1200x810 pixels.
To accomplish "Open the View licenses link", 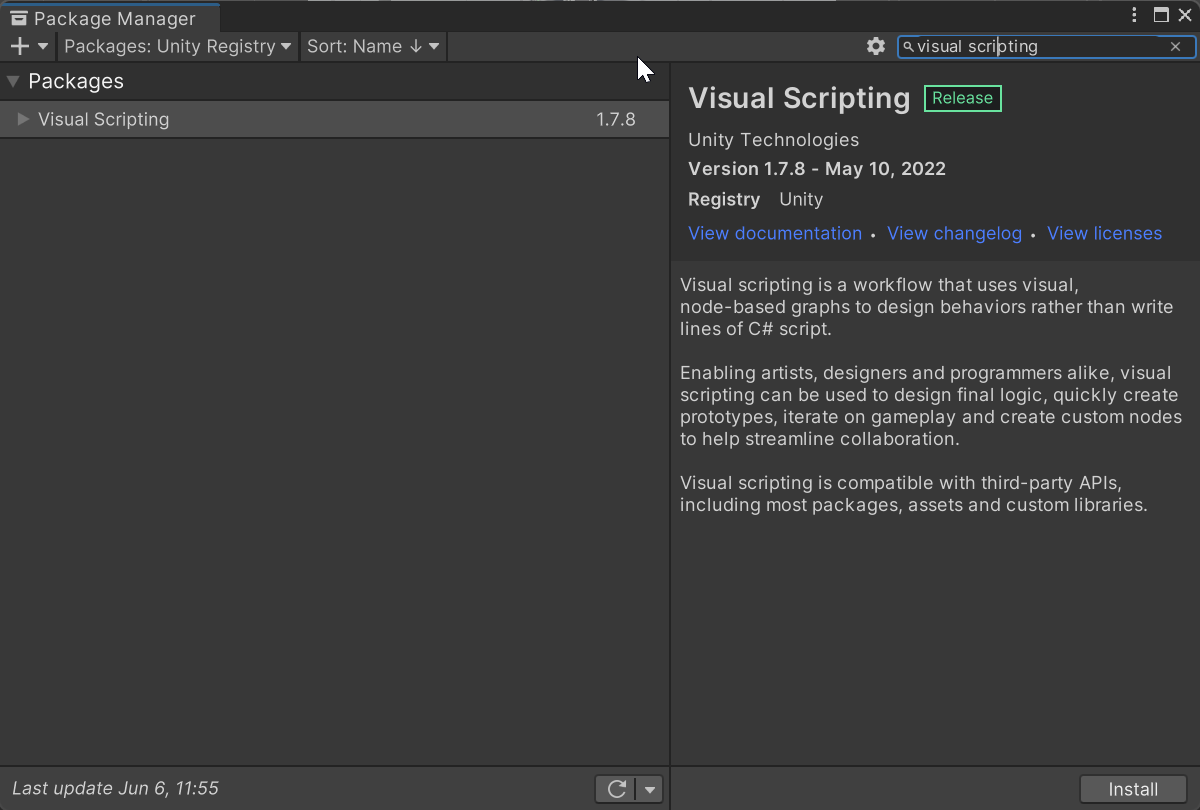I will [1104, 233].
